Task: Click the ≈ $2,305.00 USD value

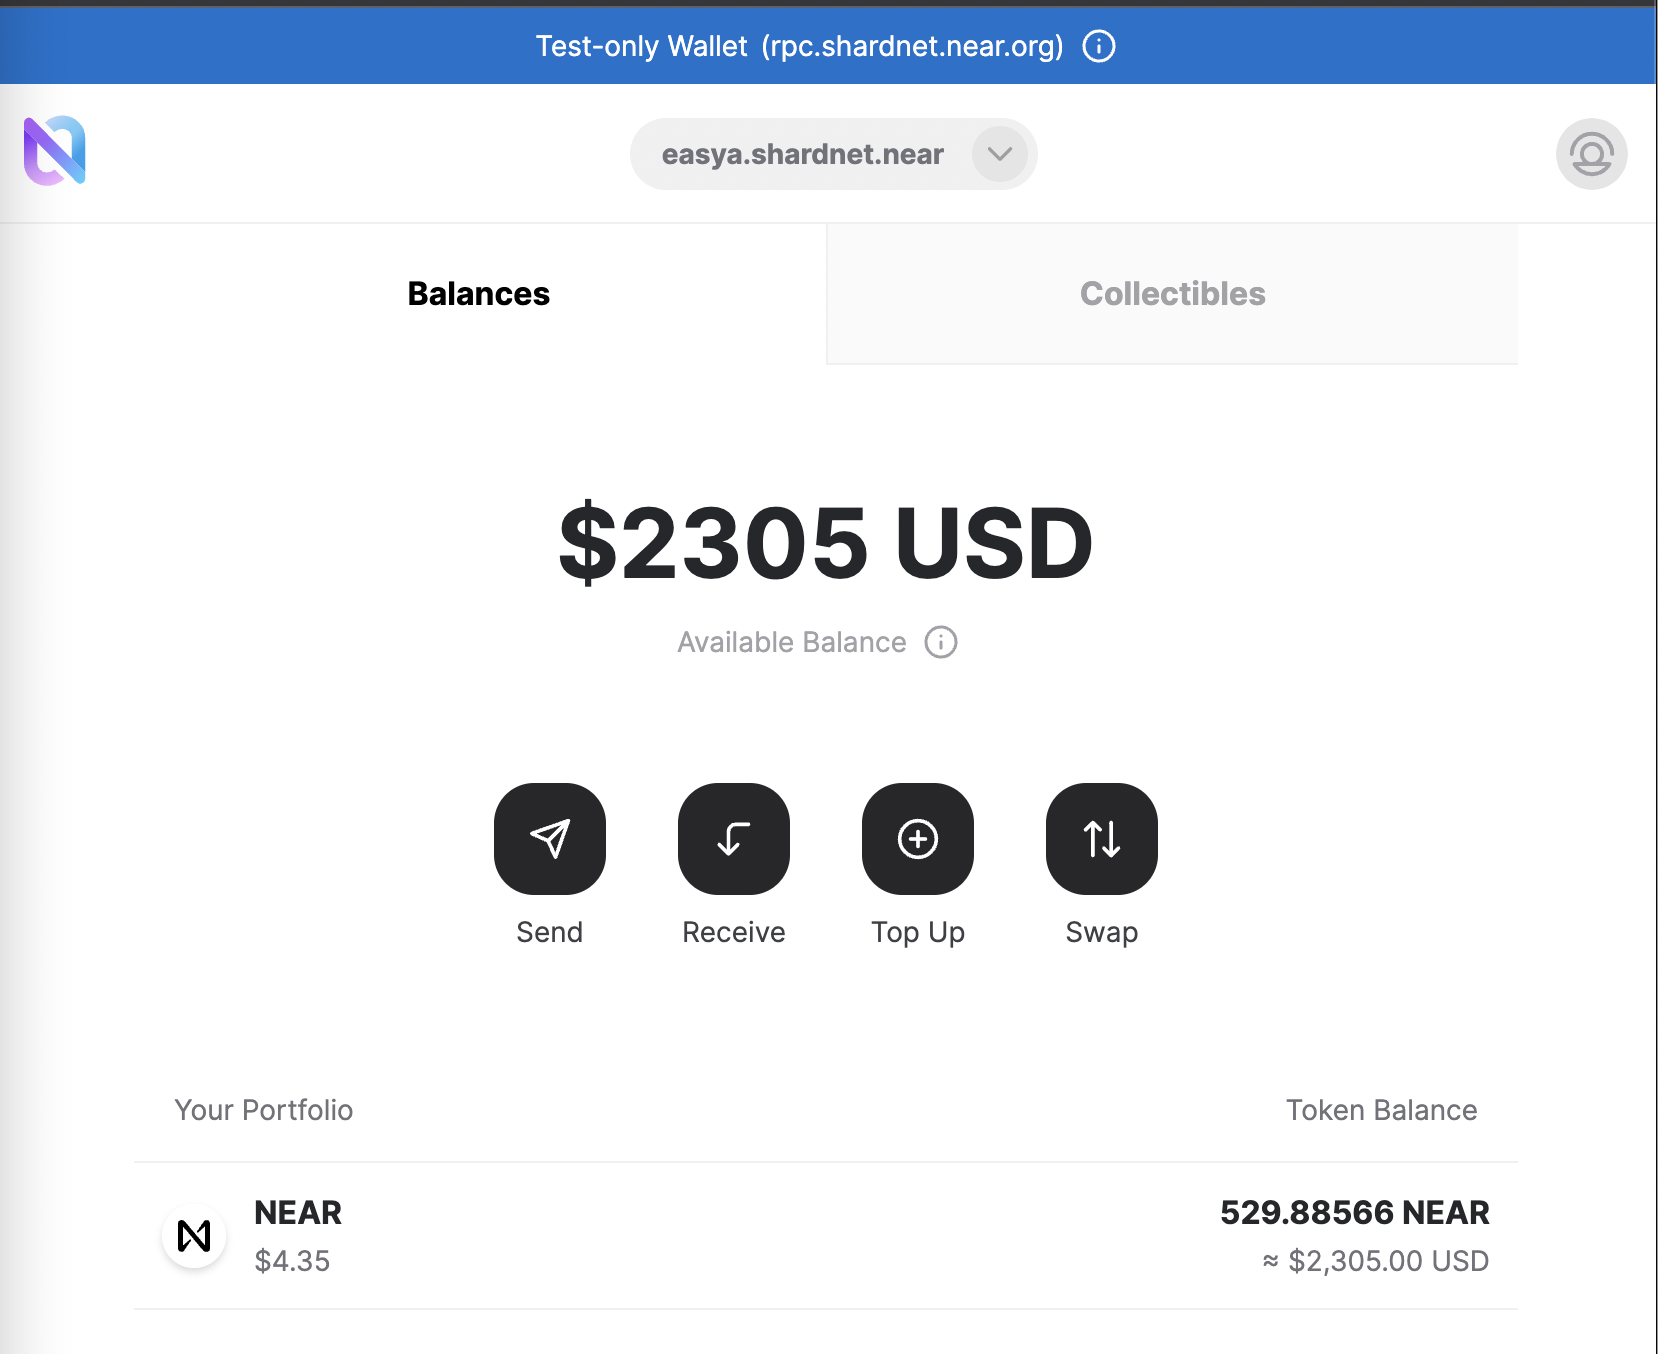Action: coord(1376,1261)
